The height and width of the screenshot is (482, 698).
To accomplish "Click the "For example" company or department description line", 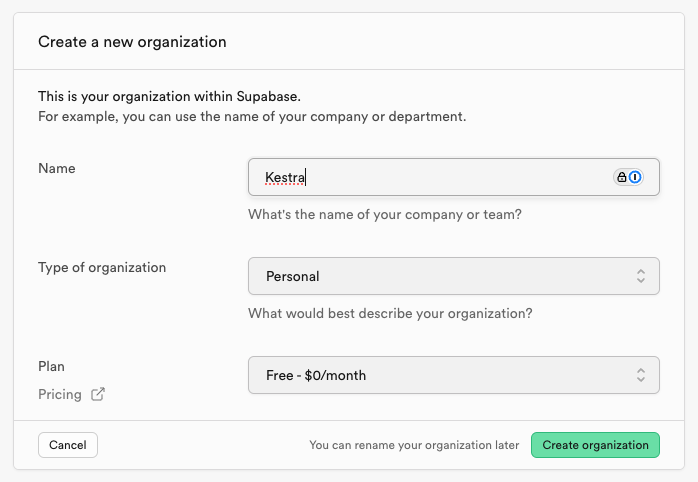I will pyautogui.click(x=252, y=116).
